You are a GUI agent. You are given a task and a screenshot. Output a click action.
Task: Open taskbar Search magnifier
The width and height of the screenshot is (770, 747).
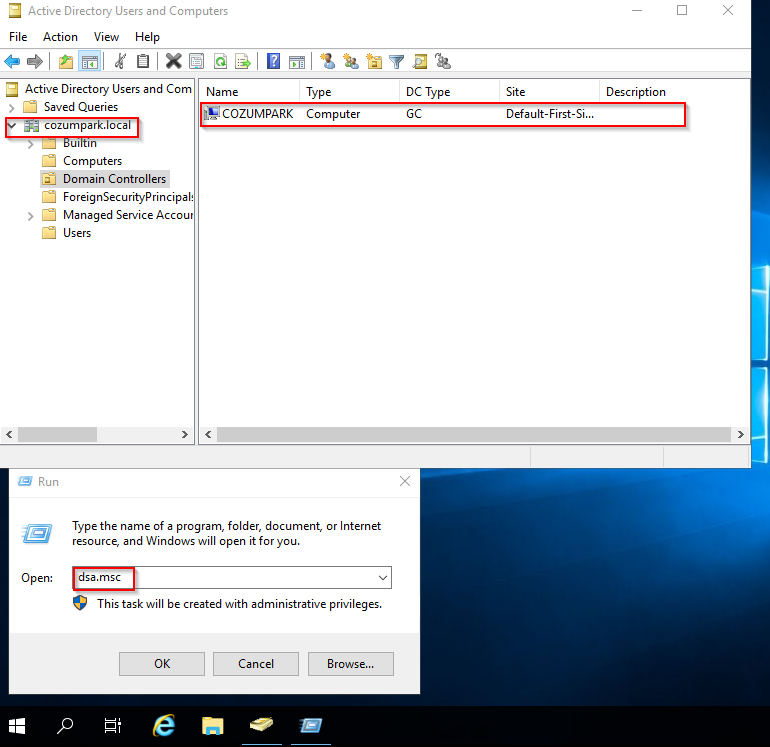tap(65, 726)
